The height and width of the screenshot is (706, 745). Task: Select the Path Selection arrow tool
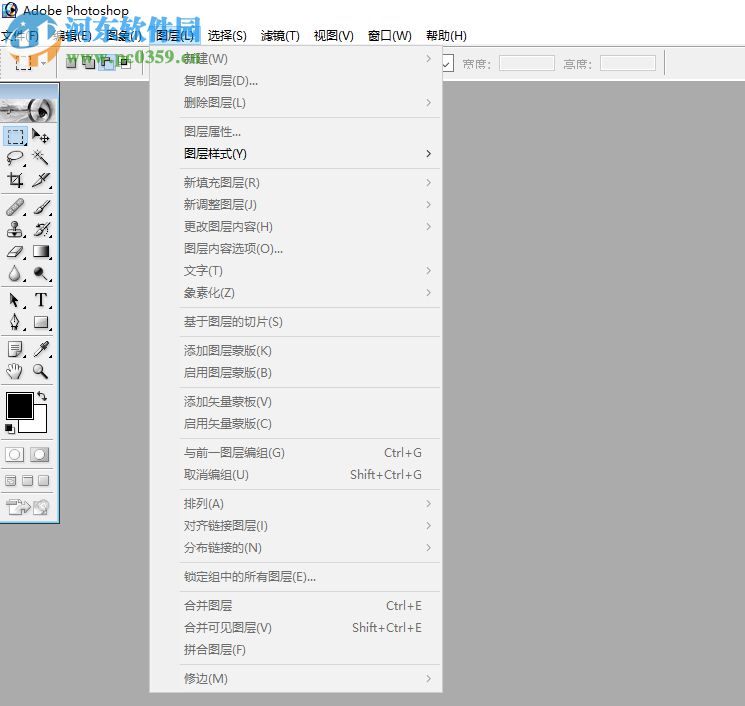coord(15,300)
